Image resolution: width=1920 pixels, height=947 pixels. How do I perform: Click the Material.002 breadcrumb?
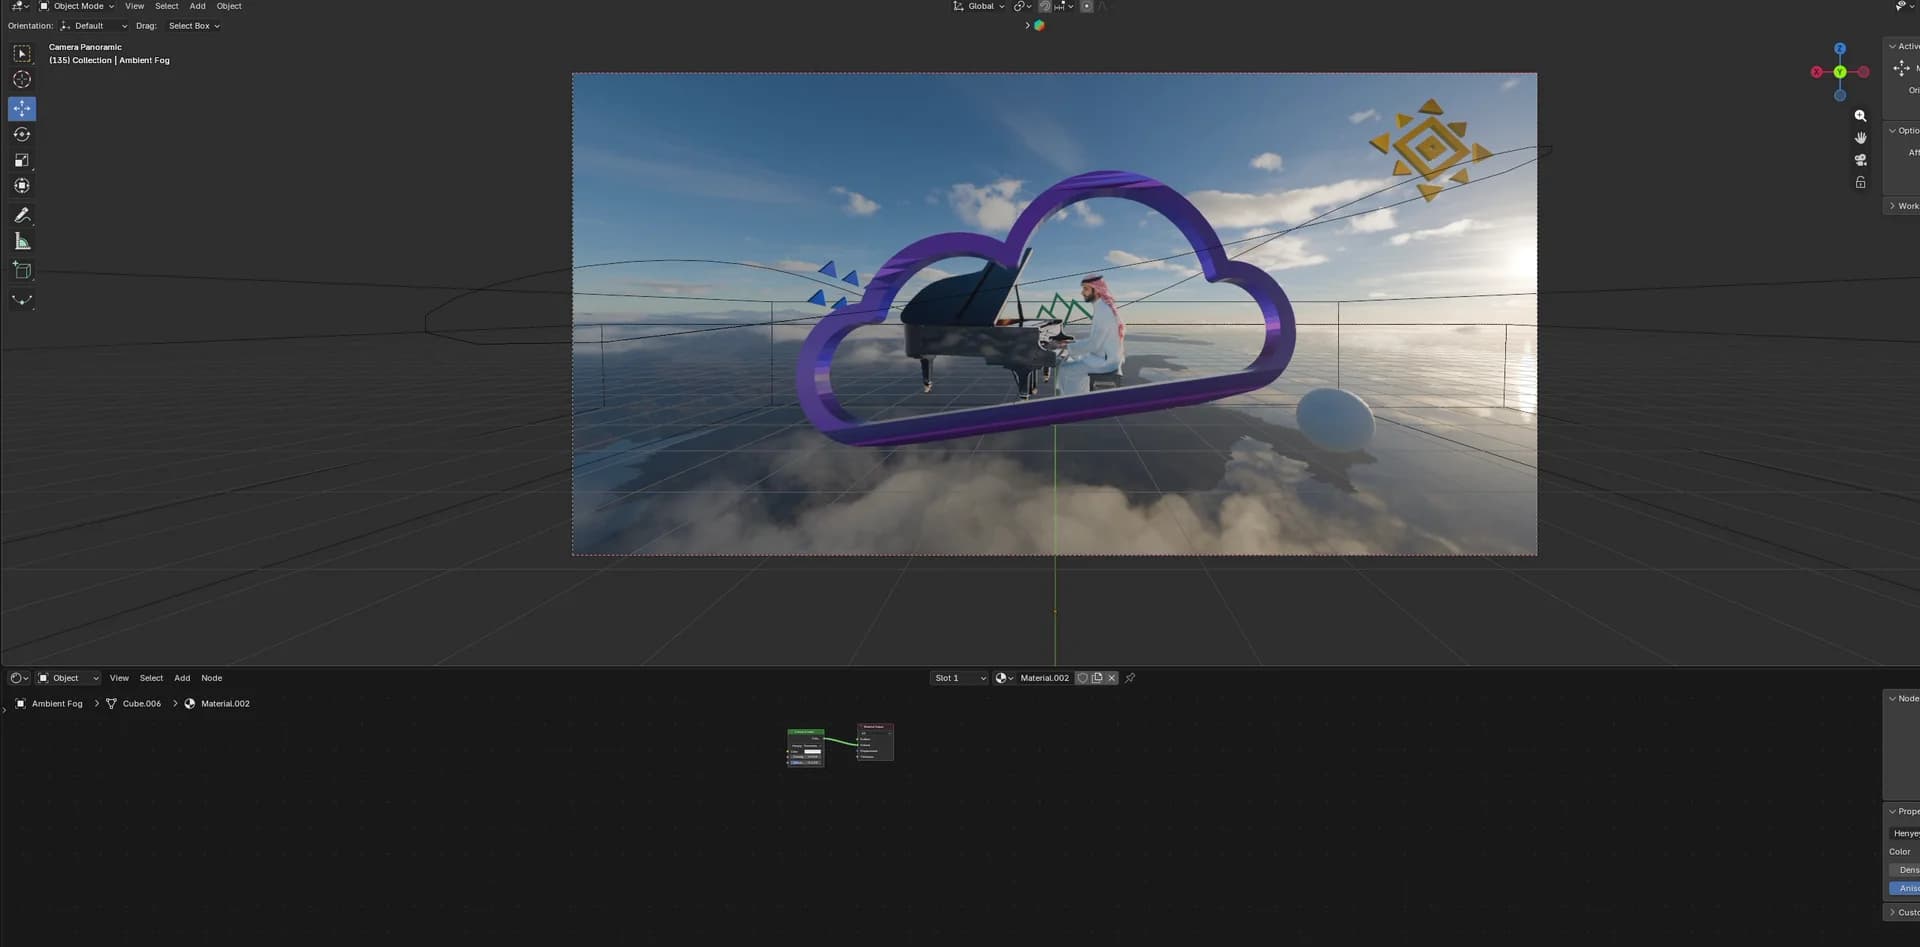217,704
